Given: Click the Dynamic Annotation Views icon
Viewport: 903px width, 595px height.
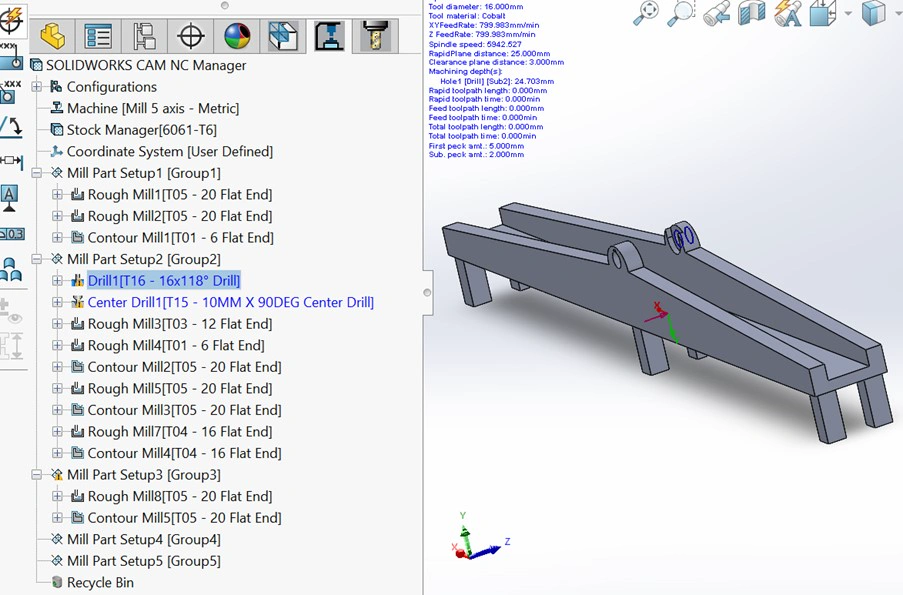Looking at the screenshot, I should tap(787, 13).
